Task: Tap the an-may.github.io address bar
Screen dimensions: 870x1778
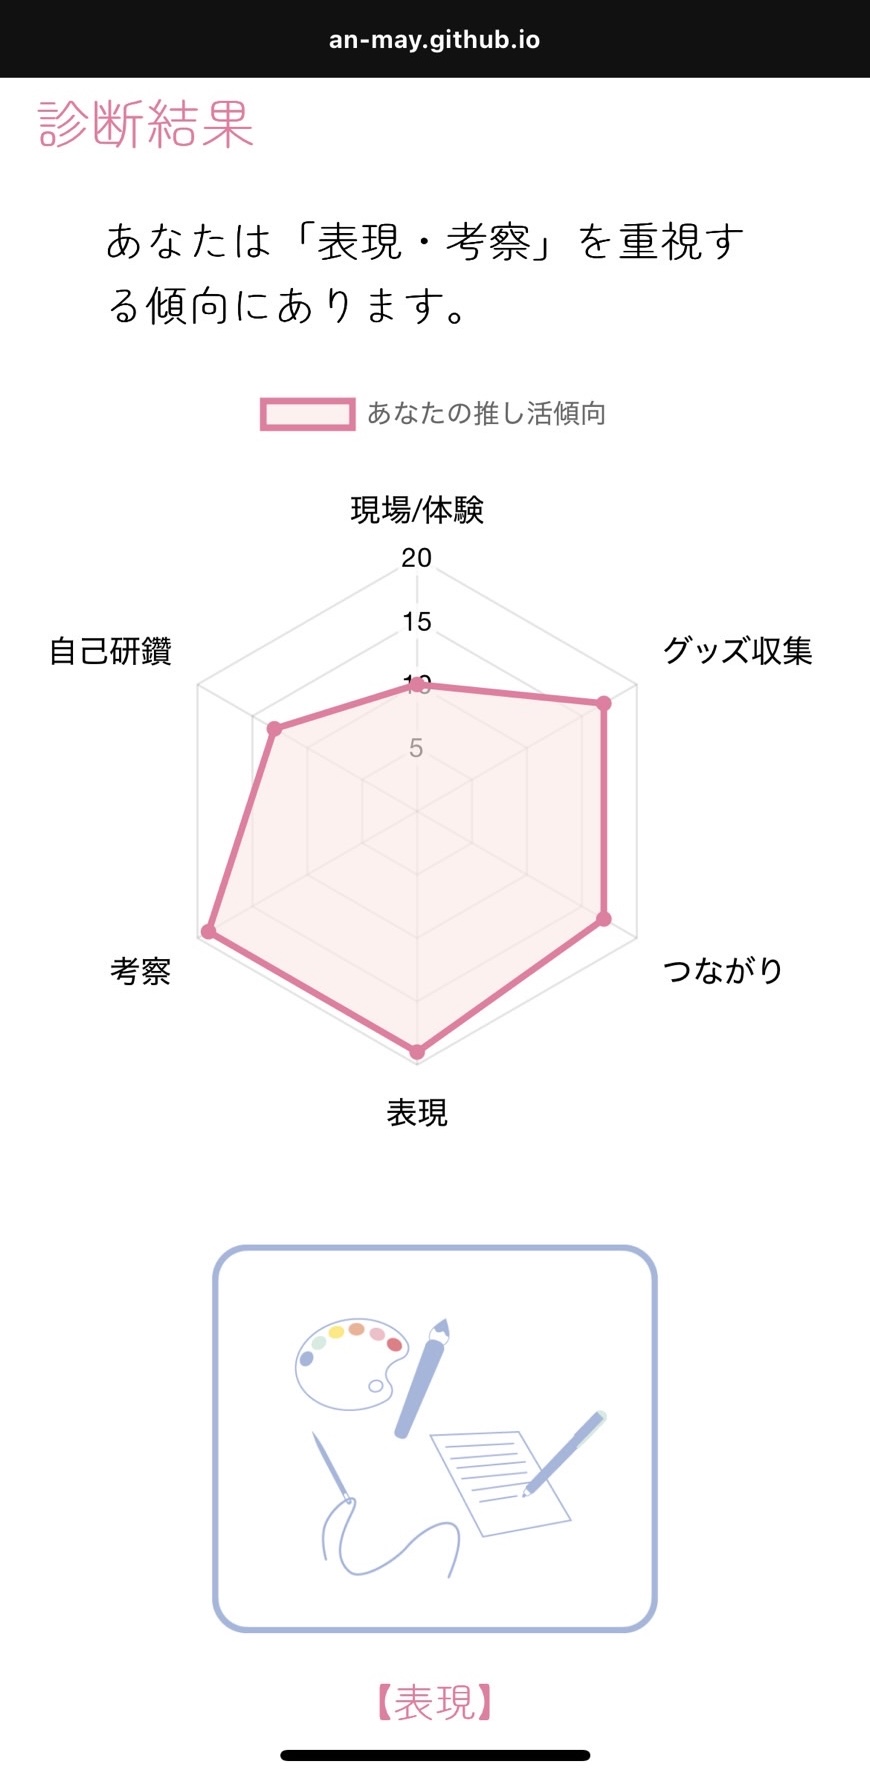Action: [x=434, y=40]
